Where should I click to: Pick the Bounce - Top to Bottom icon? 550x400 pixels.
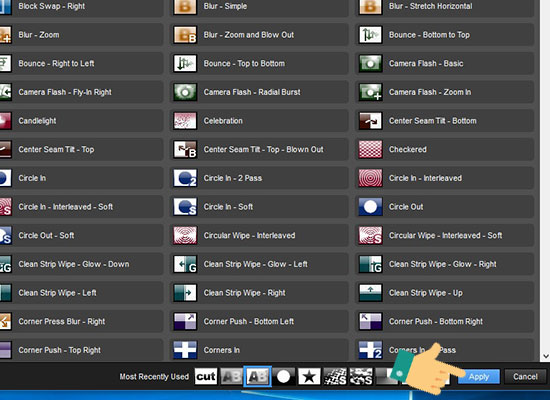coord(185,64)
